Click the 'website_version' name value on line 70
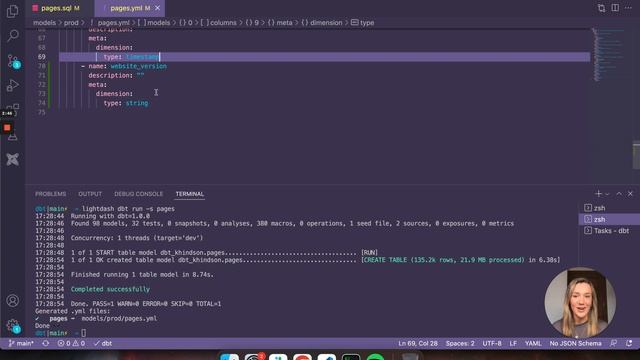Viewport: 640px width, 360px height. coord(138,66)
